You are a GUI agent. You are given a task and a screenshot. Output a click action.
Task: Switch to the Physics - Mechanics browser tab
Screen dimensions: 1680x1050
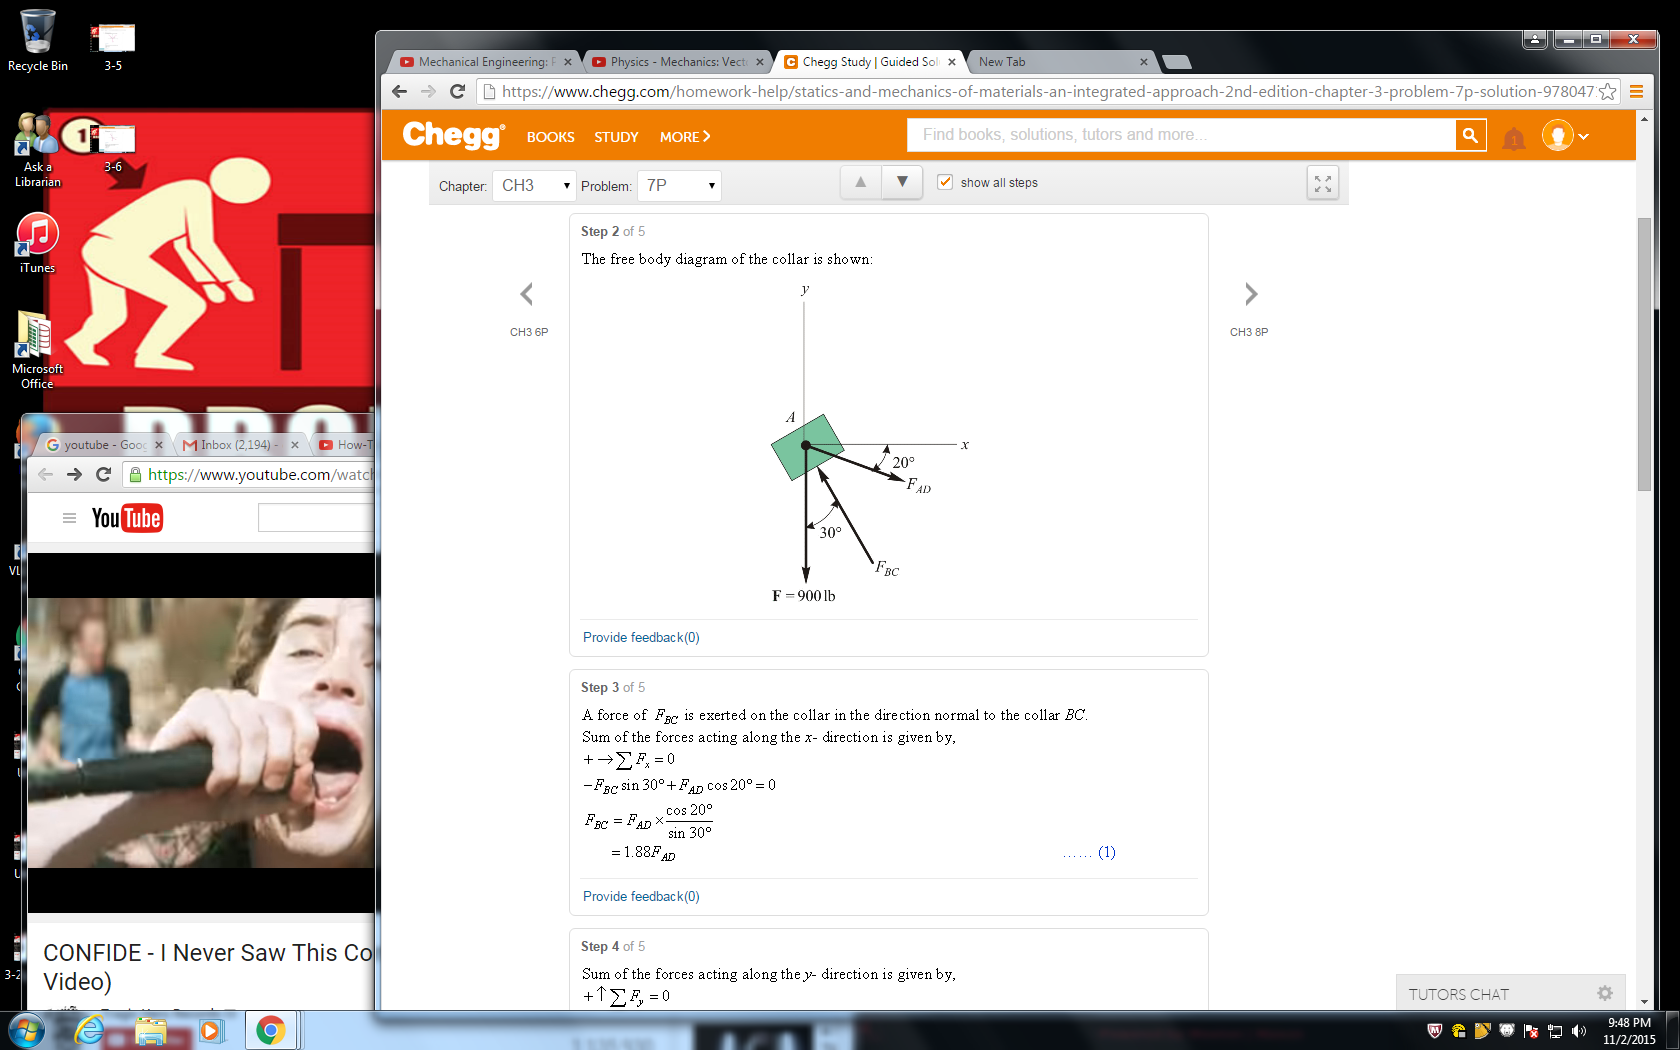(x=668, y=61)
